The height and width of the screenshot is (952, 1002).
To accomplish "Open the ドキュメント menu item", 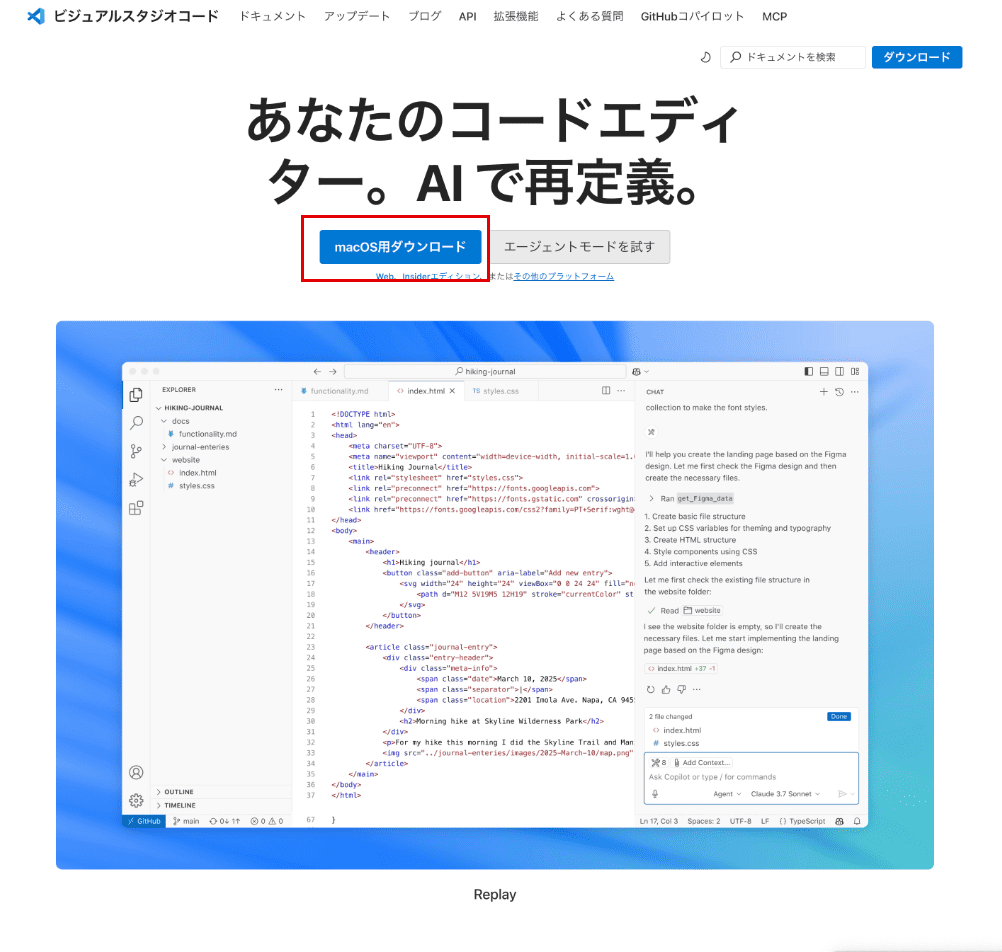I will pos(272,16).
